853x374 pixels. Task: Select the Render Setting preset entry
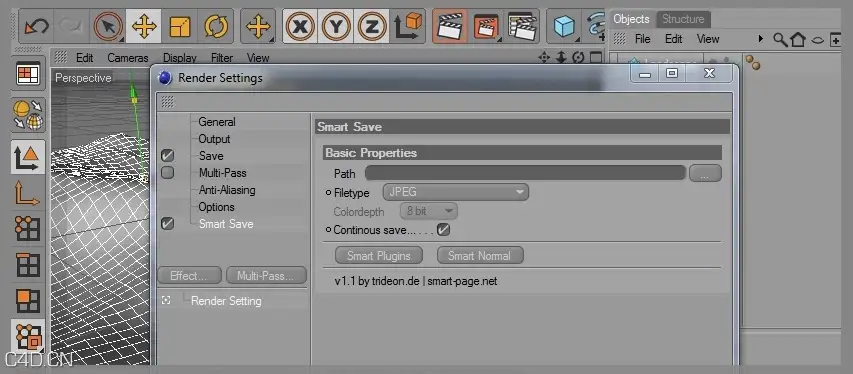point(226,301)
